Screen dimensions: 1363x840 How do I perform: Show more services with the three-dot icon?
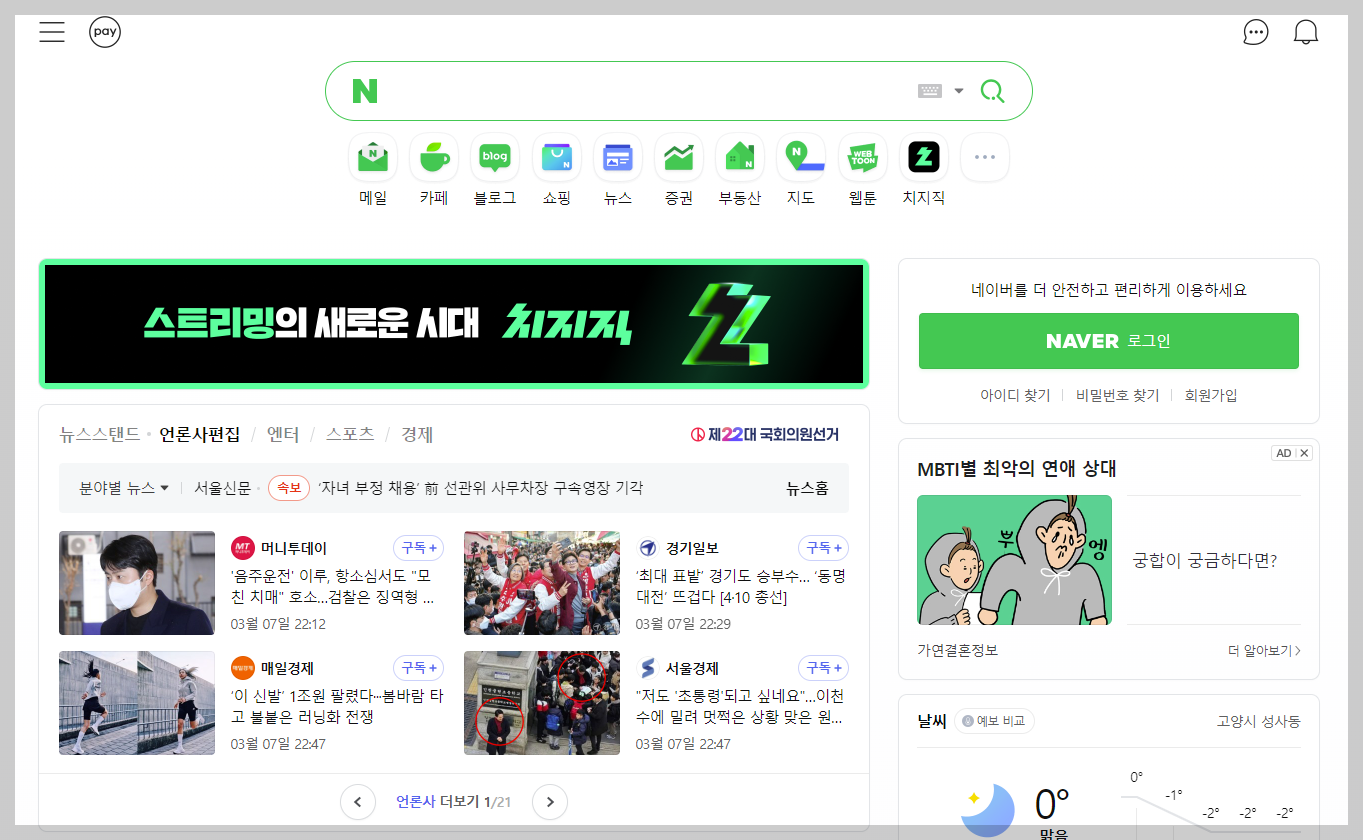pyautogui.click(x=985, y=157)
